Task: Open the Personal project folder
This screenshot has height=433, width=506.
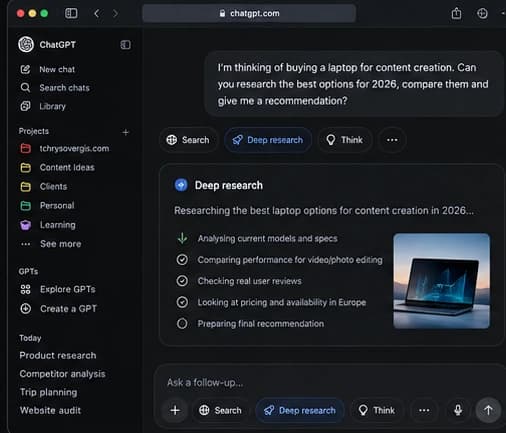Action: pos(47,205)
